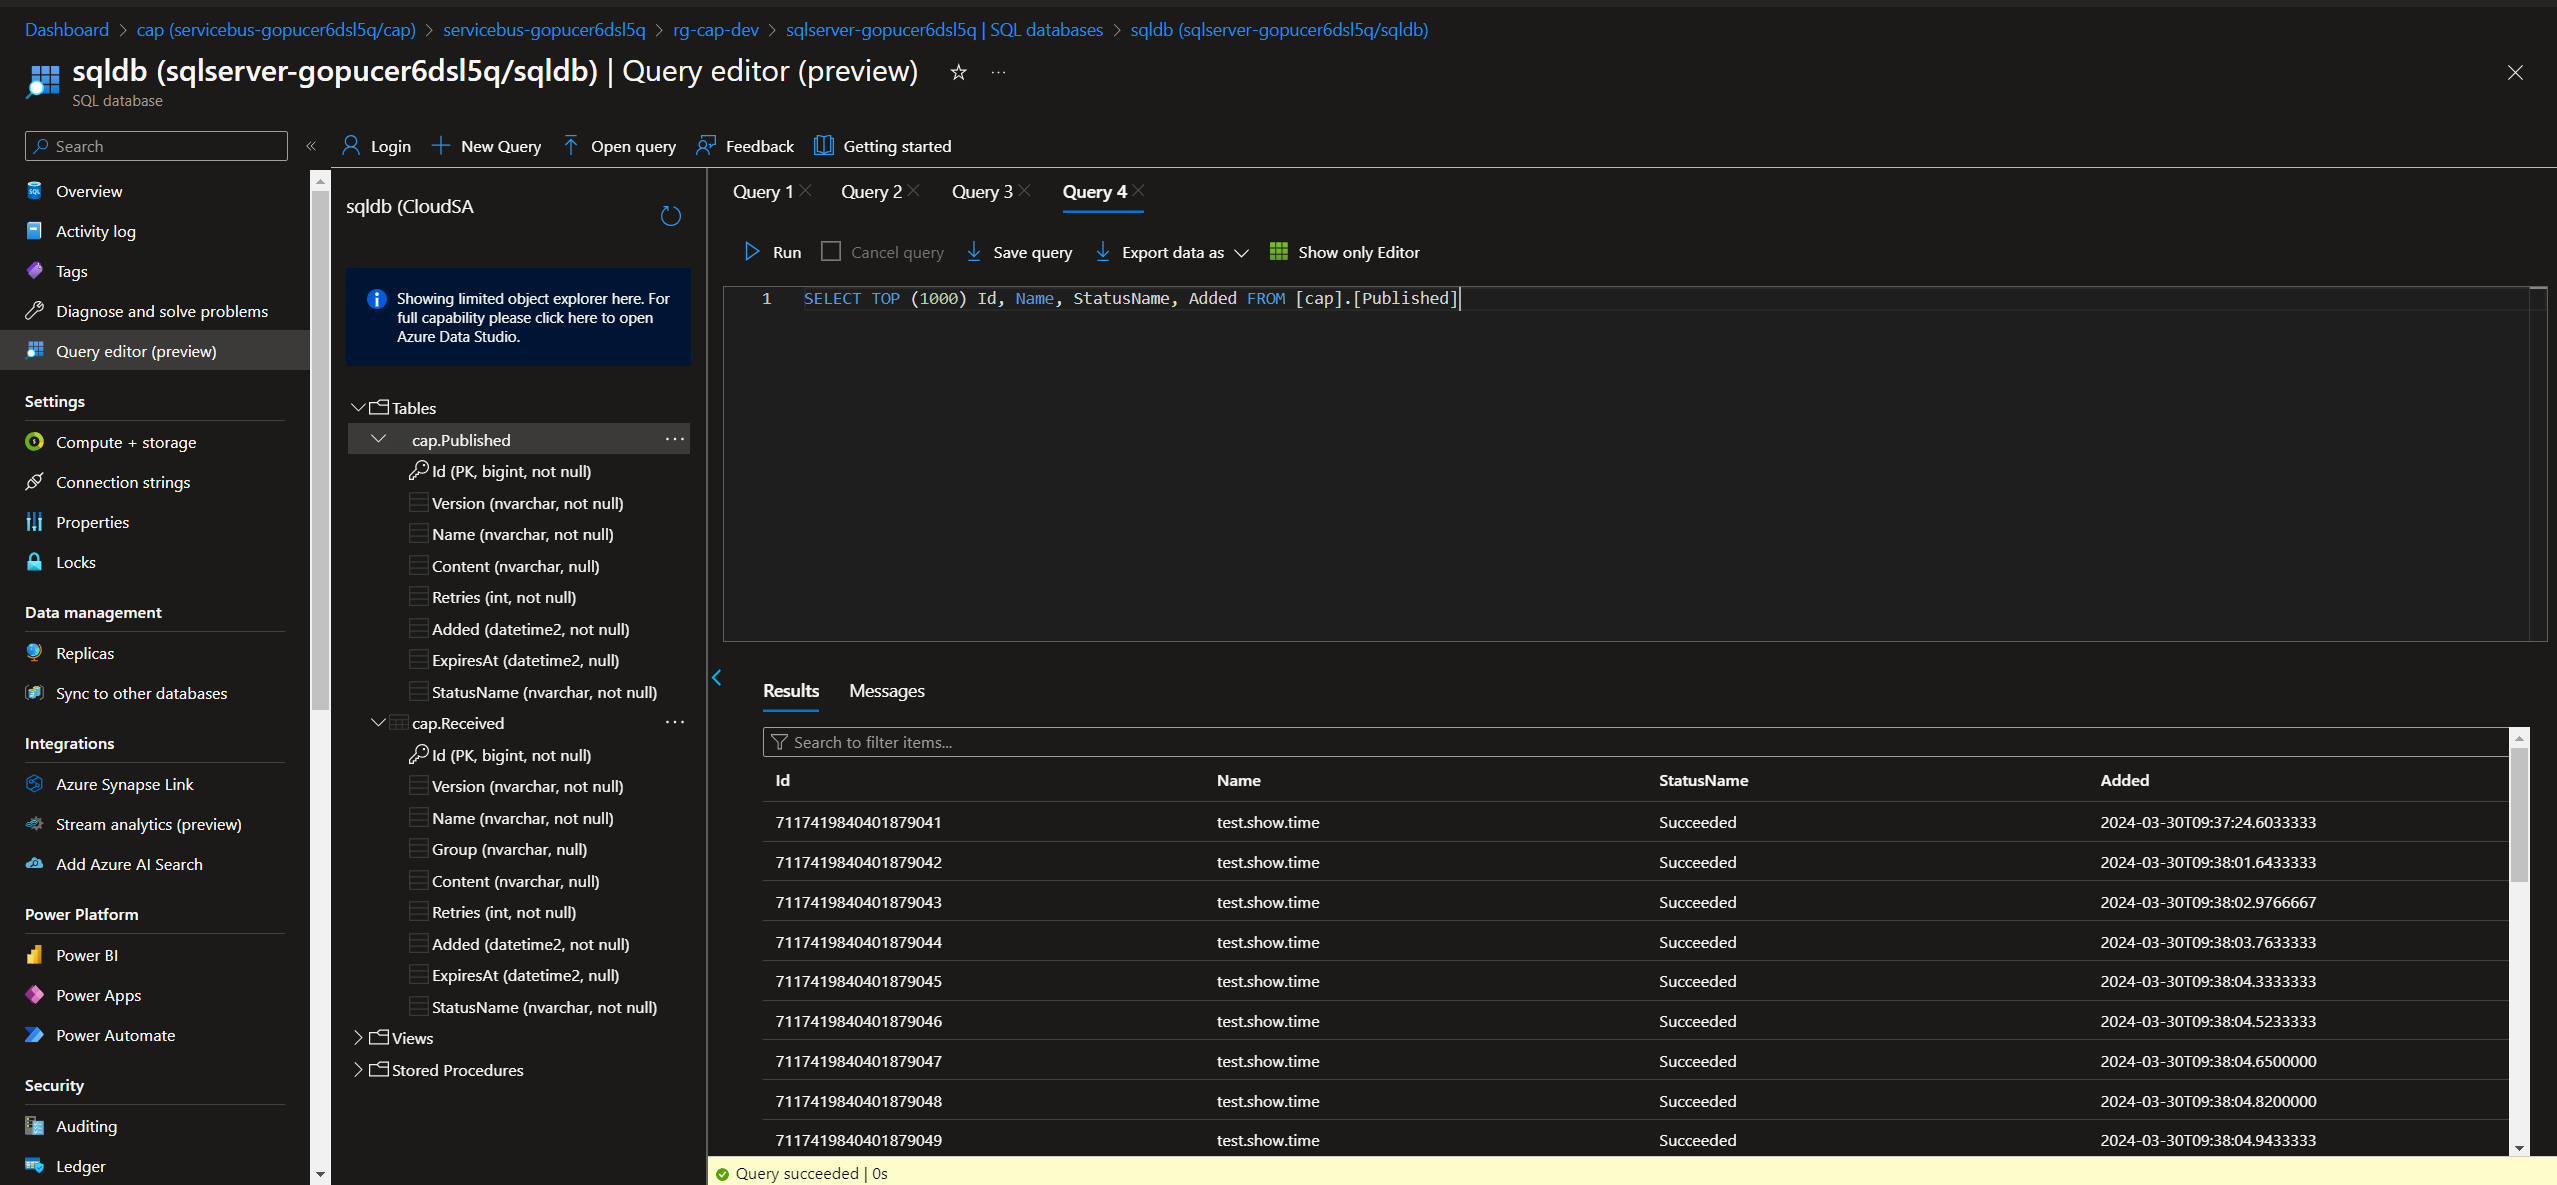
Task: Open rg-cap-dev breadcrumb link
Action: click(x=715, y=30)
